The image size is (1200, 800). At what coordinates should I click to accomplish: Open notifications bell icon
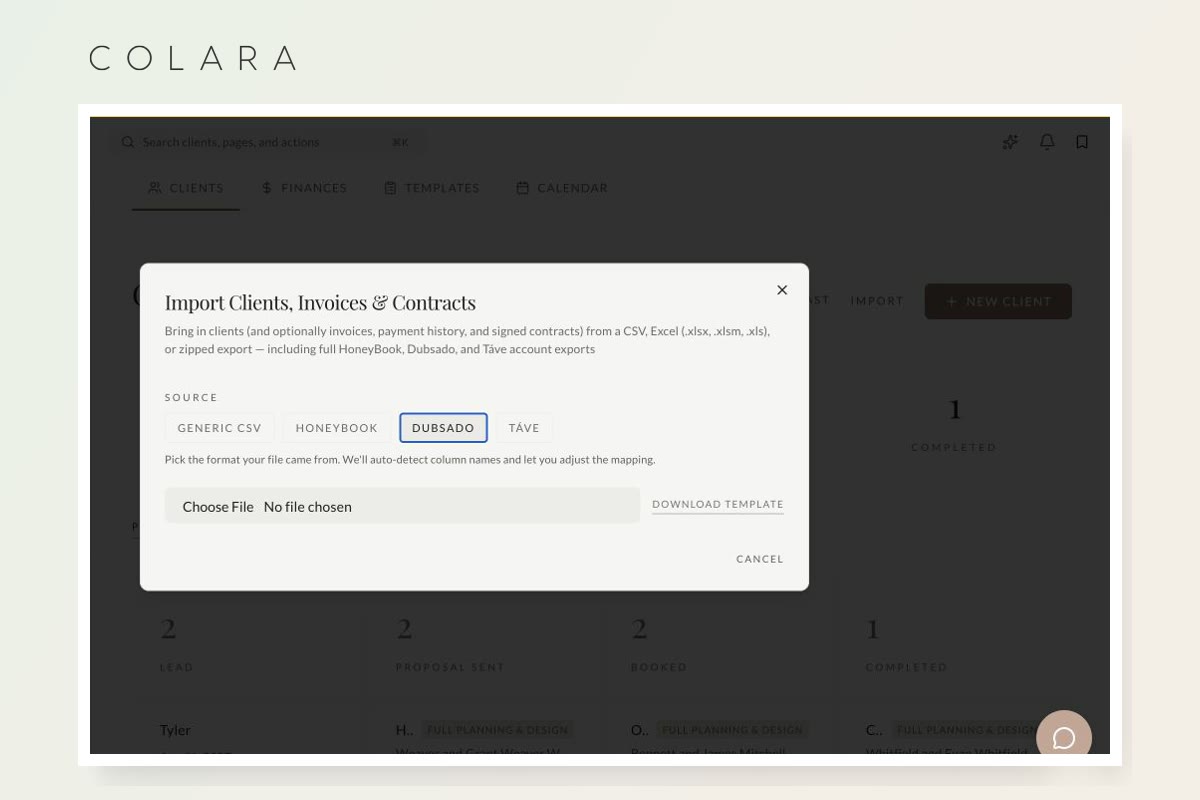click(1047, 142)
